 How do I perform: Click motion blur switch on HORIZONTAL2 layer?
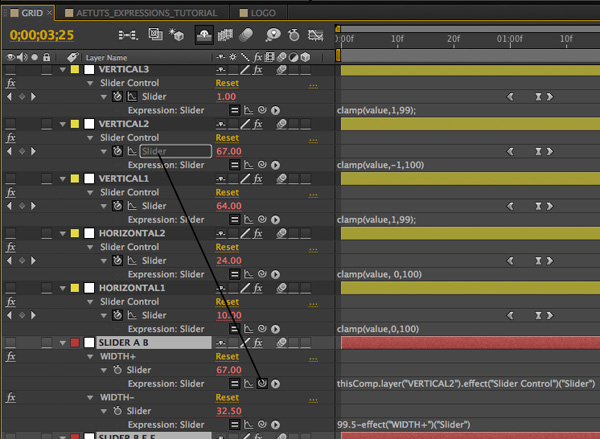coord(282,233)
